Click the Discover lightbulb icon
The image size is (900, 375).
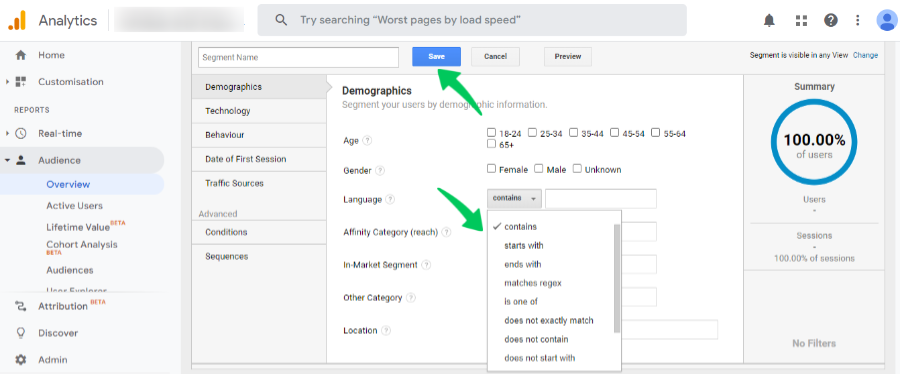[21, 333]
